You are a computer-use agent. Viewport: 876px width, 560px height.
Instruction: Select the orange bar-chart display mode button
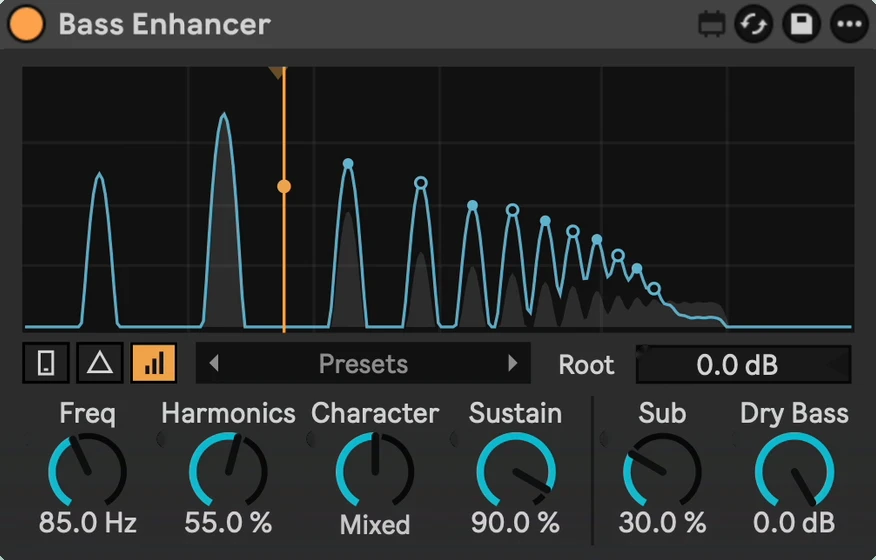154,363
